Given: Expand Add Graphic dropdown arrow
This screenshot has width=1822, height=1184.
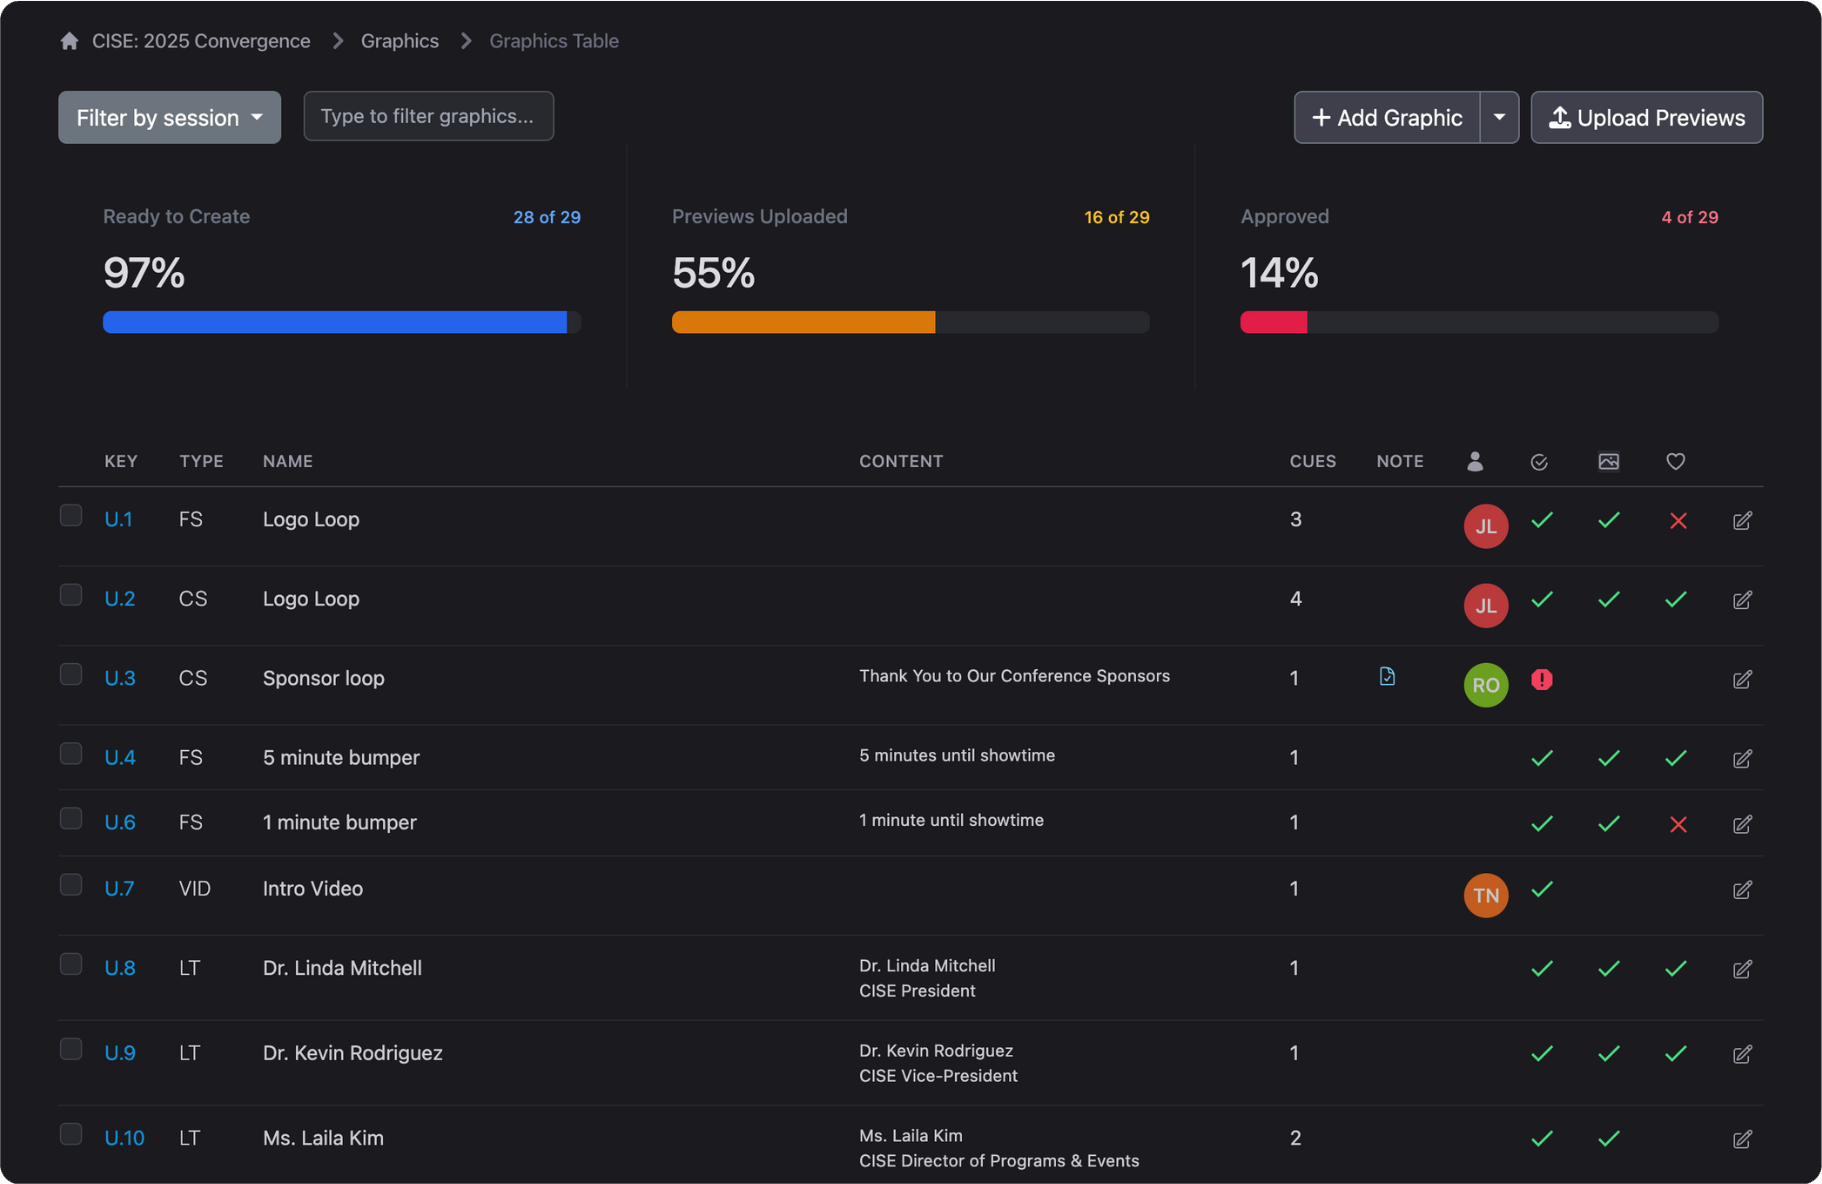Looking at the screenshot, I should coord(1499,118).
